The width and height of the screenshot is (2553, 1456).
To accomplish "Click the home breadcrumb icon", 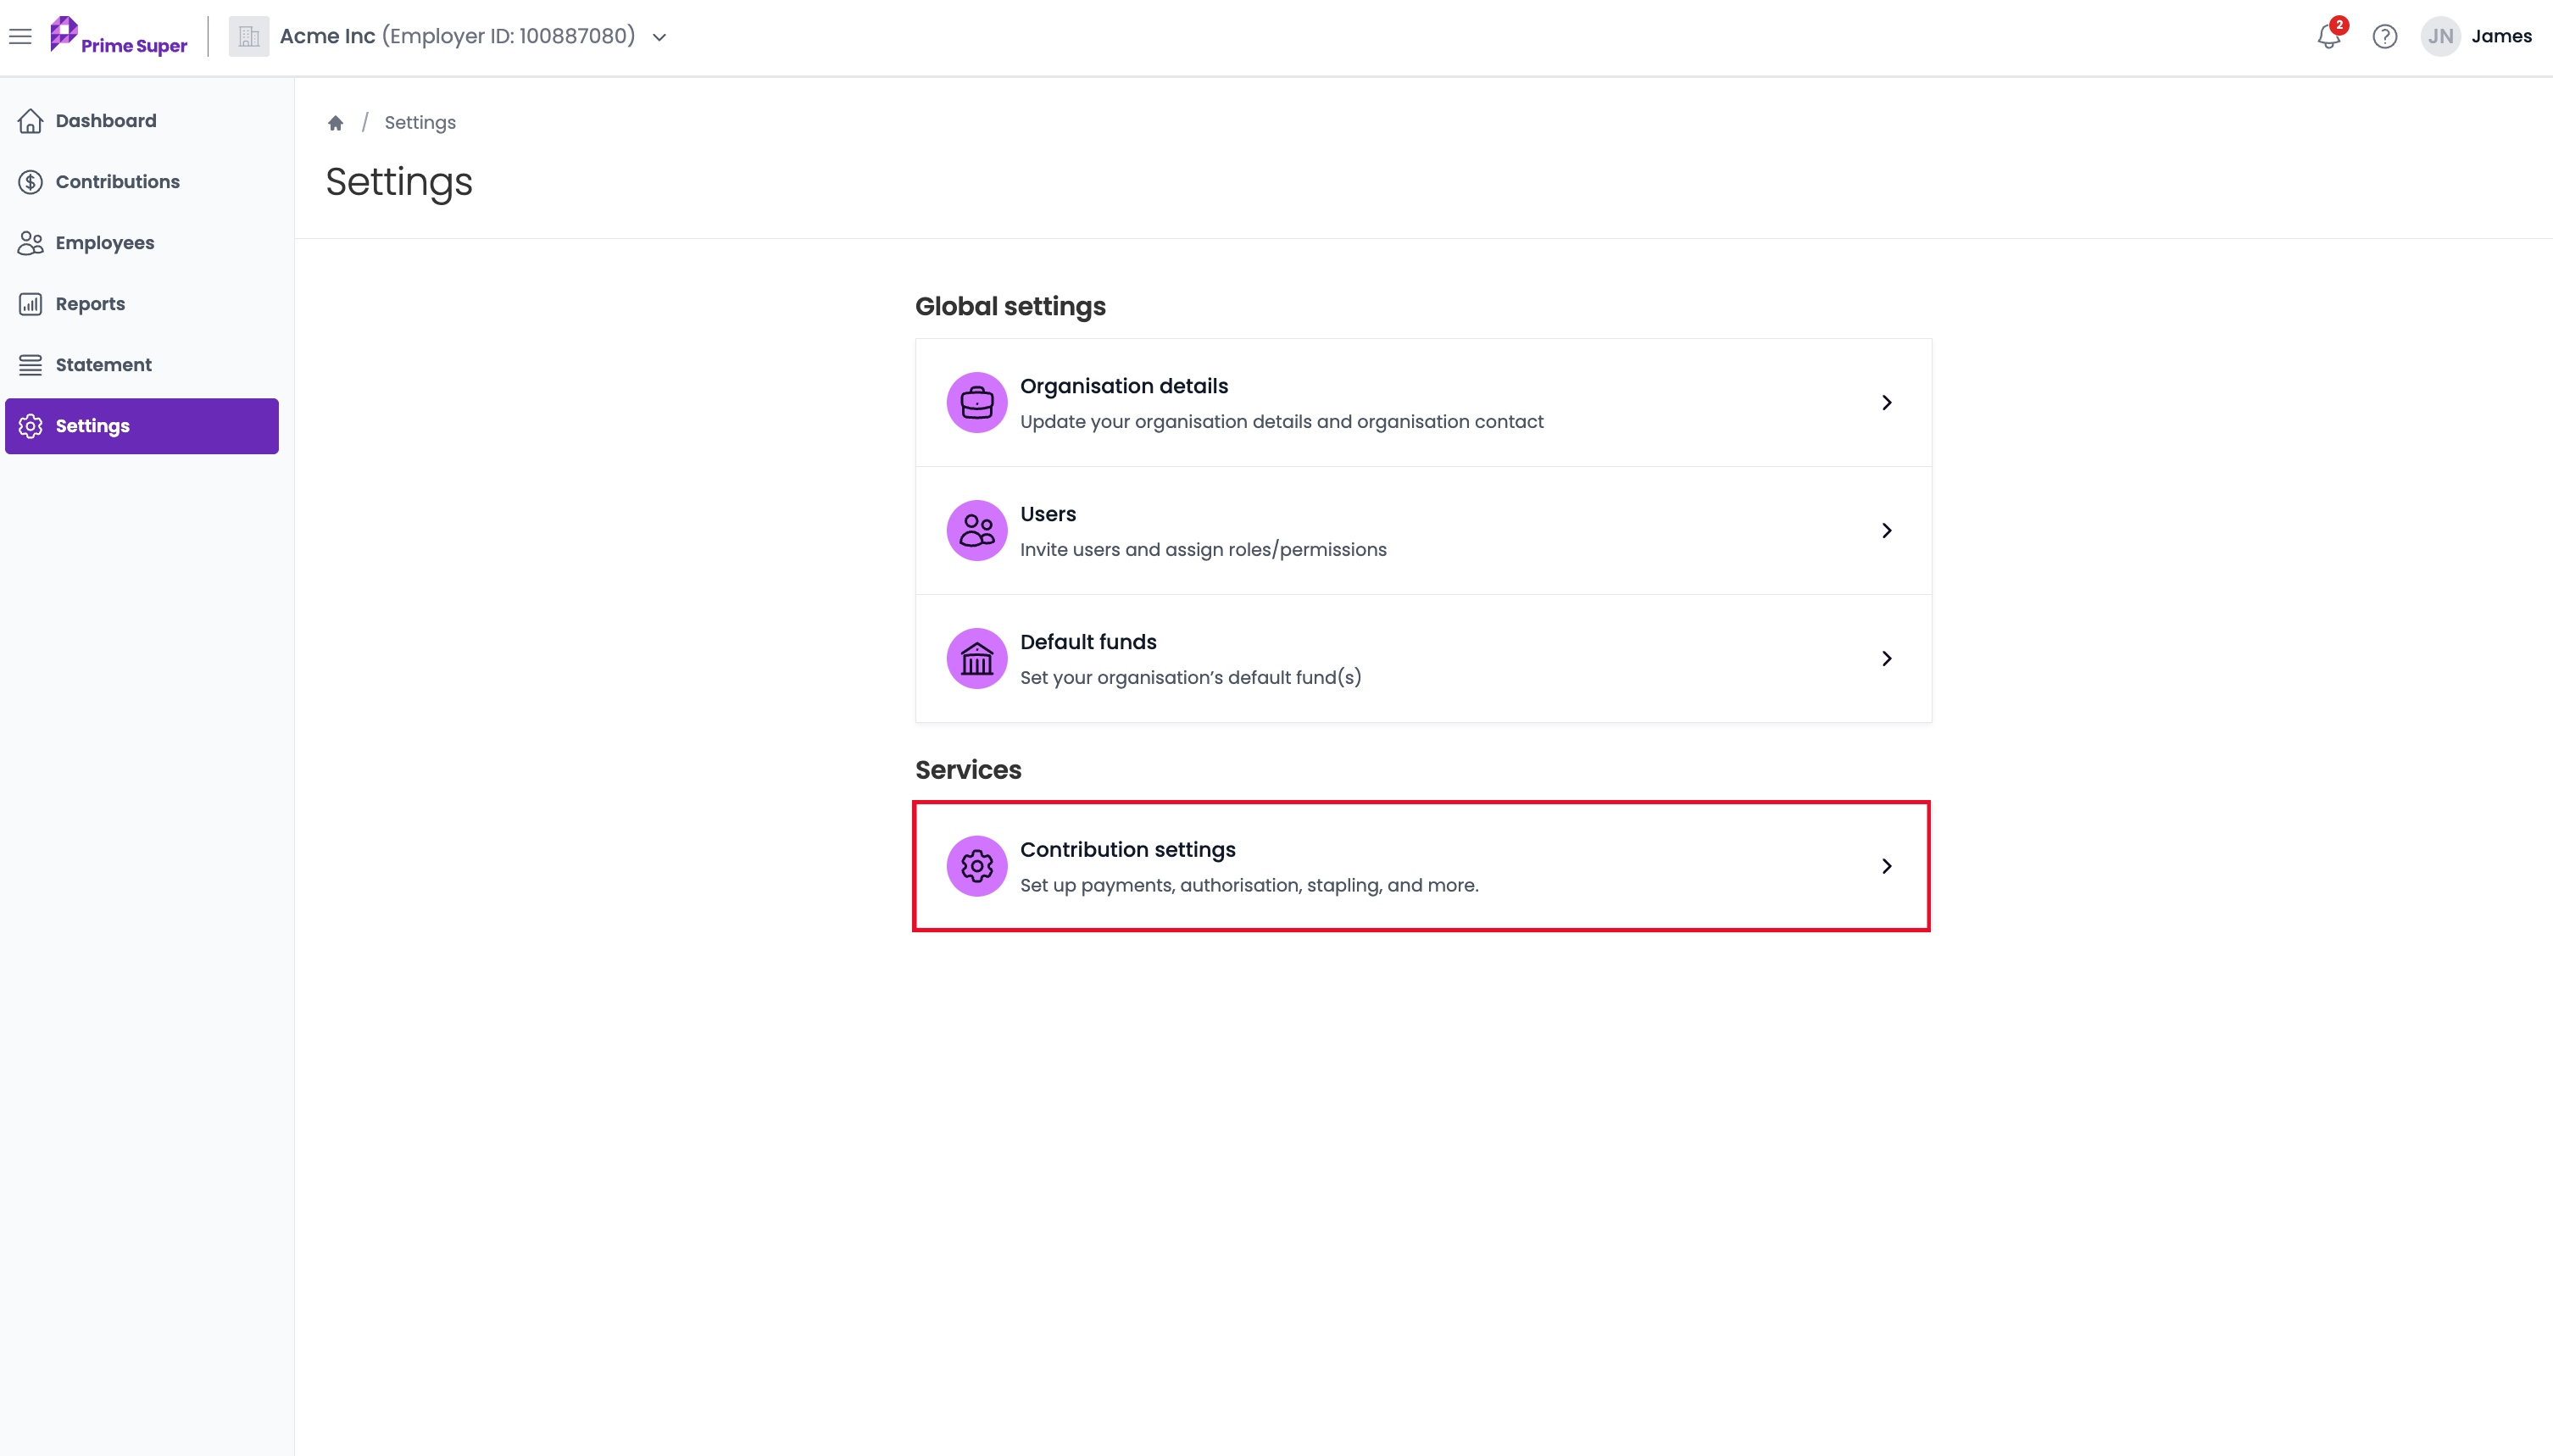I will [336, 123].
